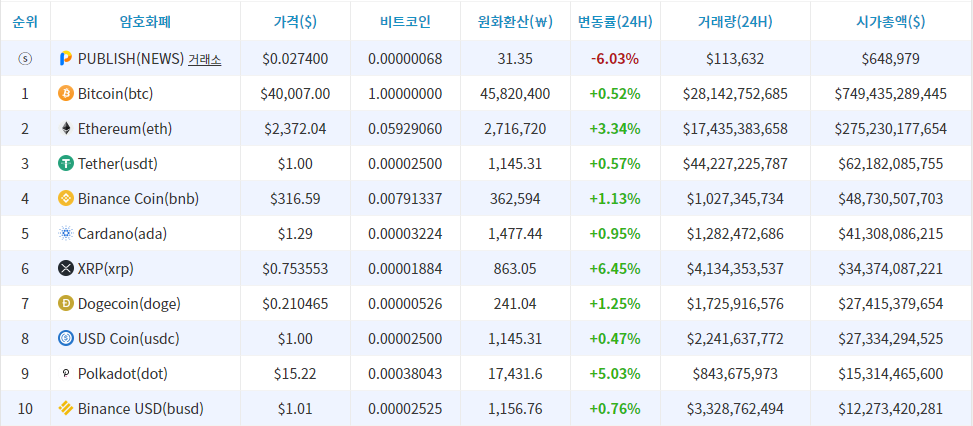The height and width of the screenshot is (426, 973).
Task: Click the Tether green logo icon
Action: (65, 164)
